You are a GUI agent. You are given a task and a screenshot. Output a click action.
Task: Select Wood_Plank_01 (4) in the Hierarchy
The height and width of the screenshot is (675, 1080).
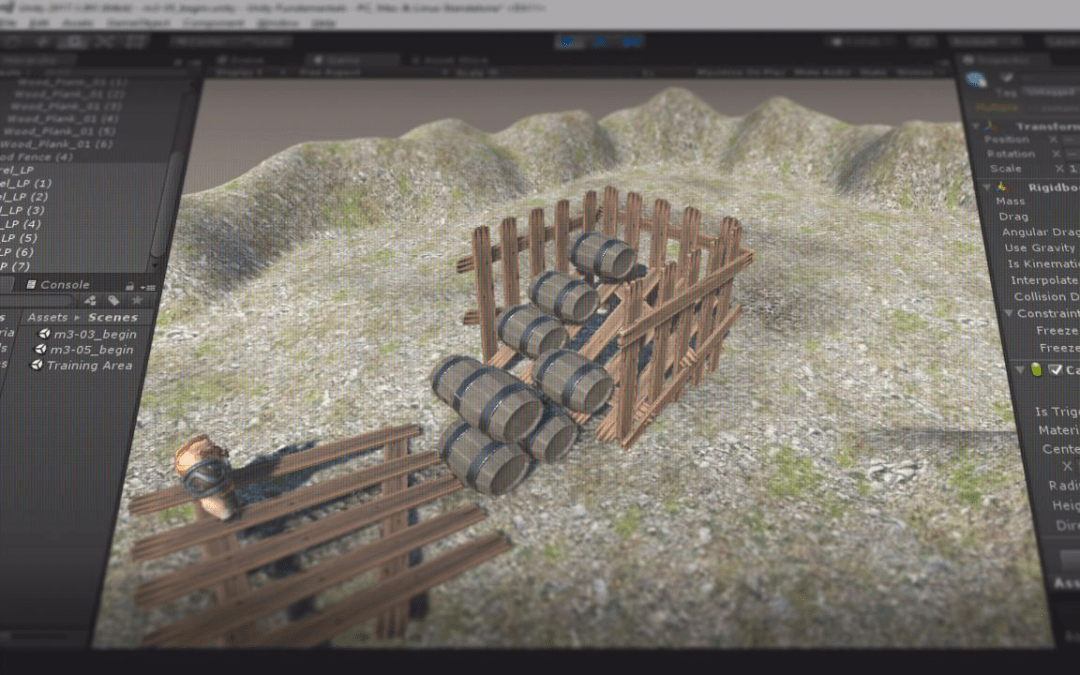pos(61,119)
